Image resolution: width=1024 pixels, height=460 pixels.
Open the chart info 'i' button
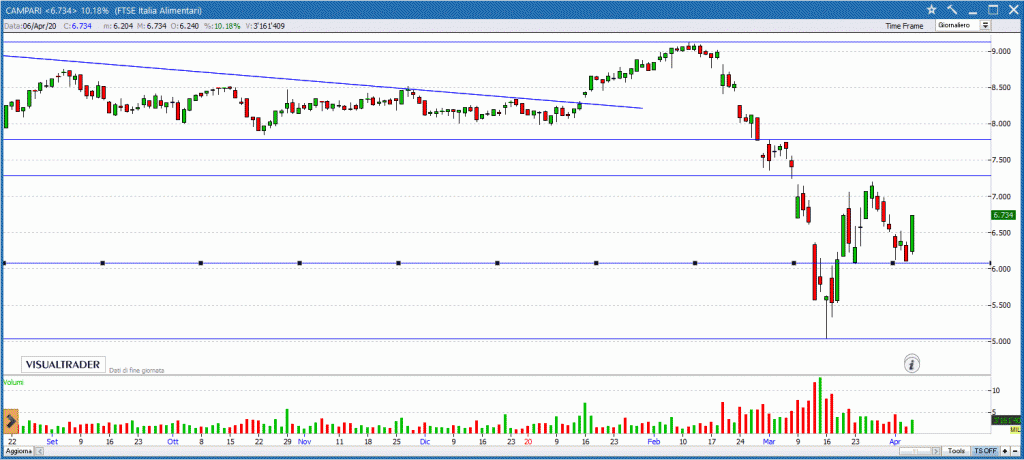point(912,363)
